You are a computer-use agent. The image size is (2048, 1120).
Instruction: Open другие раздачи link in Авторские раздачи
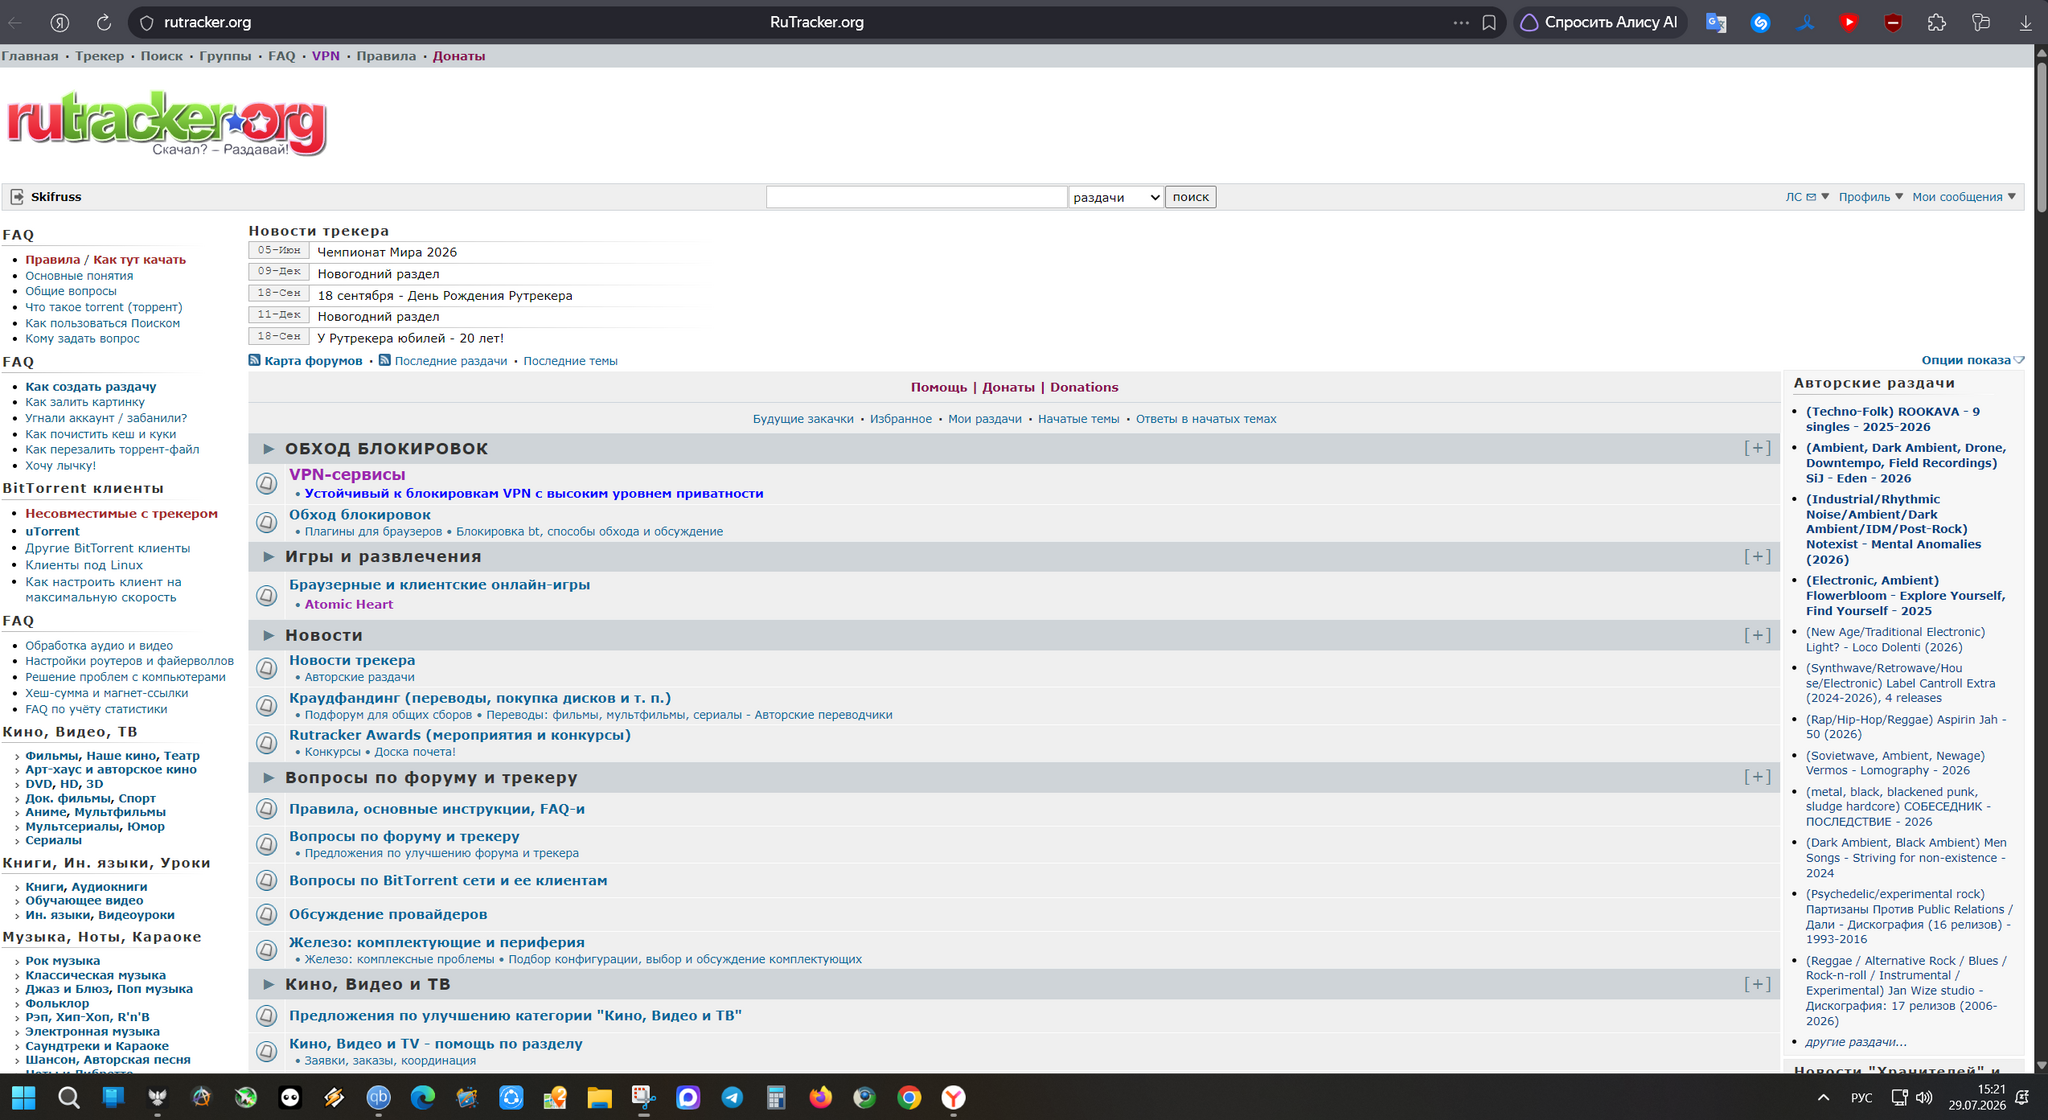(1856, 1042)
